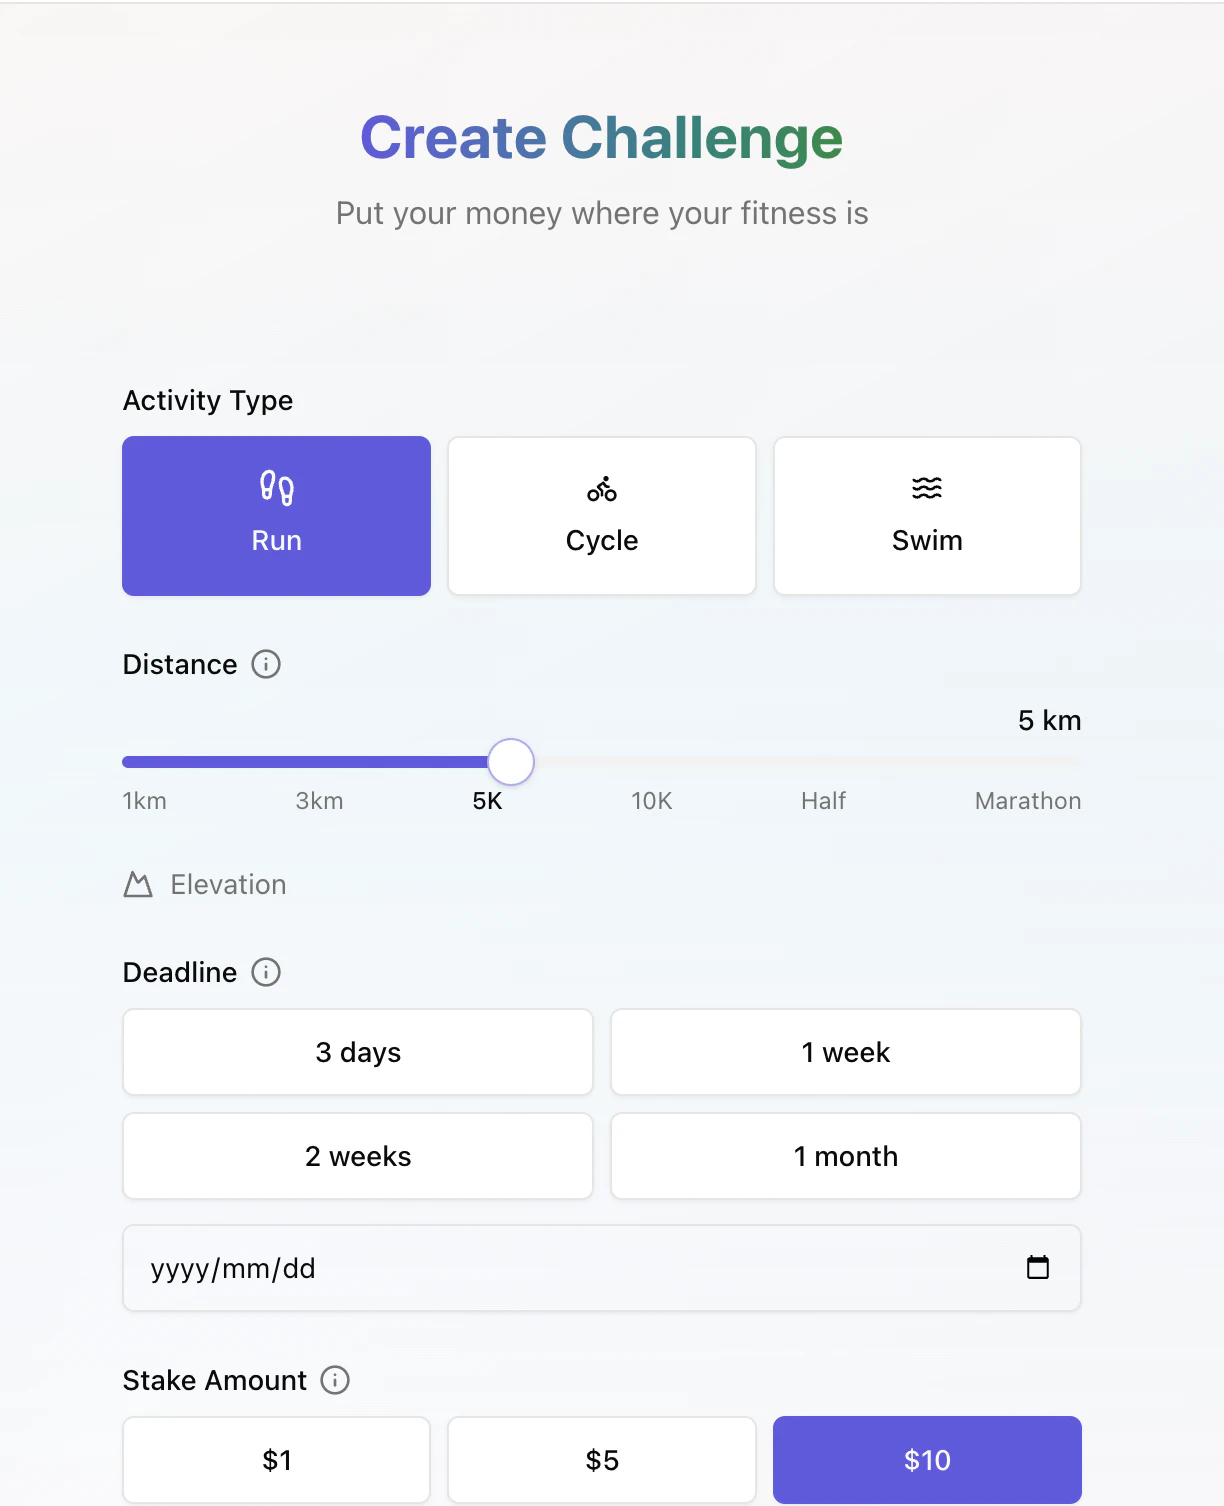Click the Stake Amount info icon
The width and height of the screenshot is (1224, 1506).
[335, 1380]
